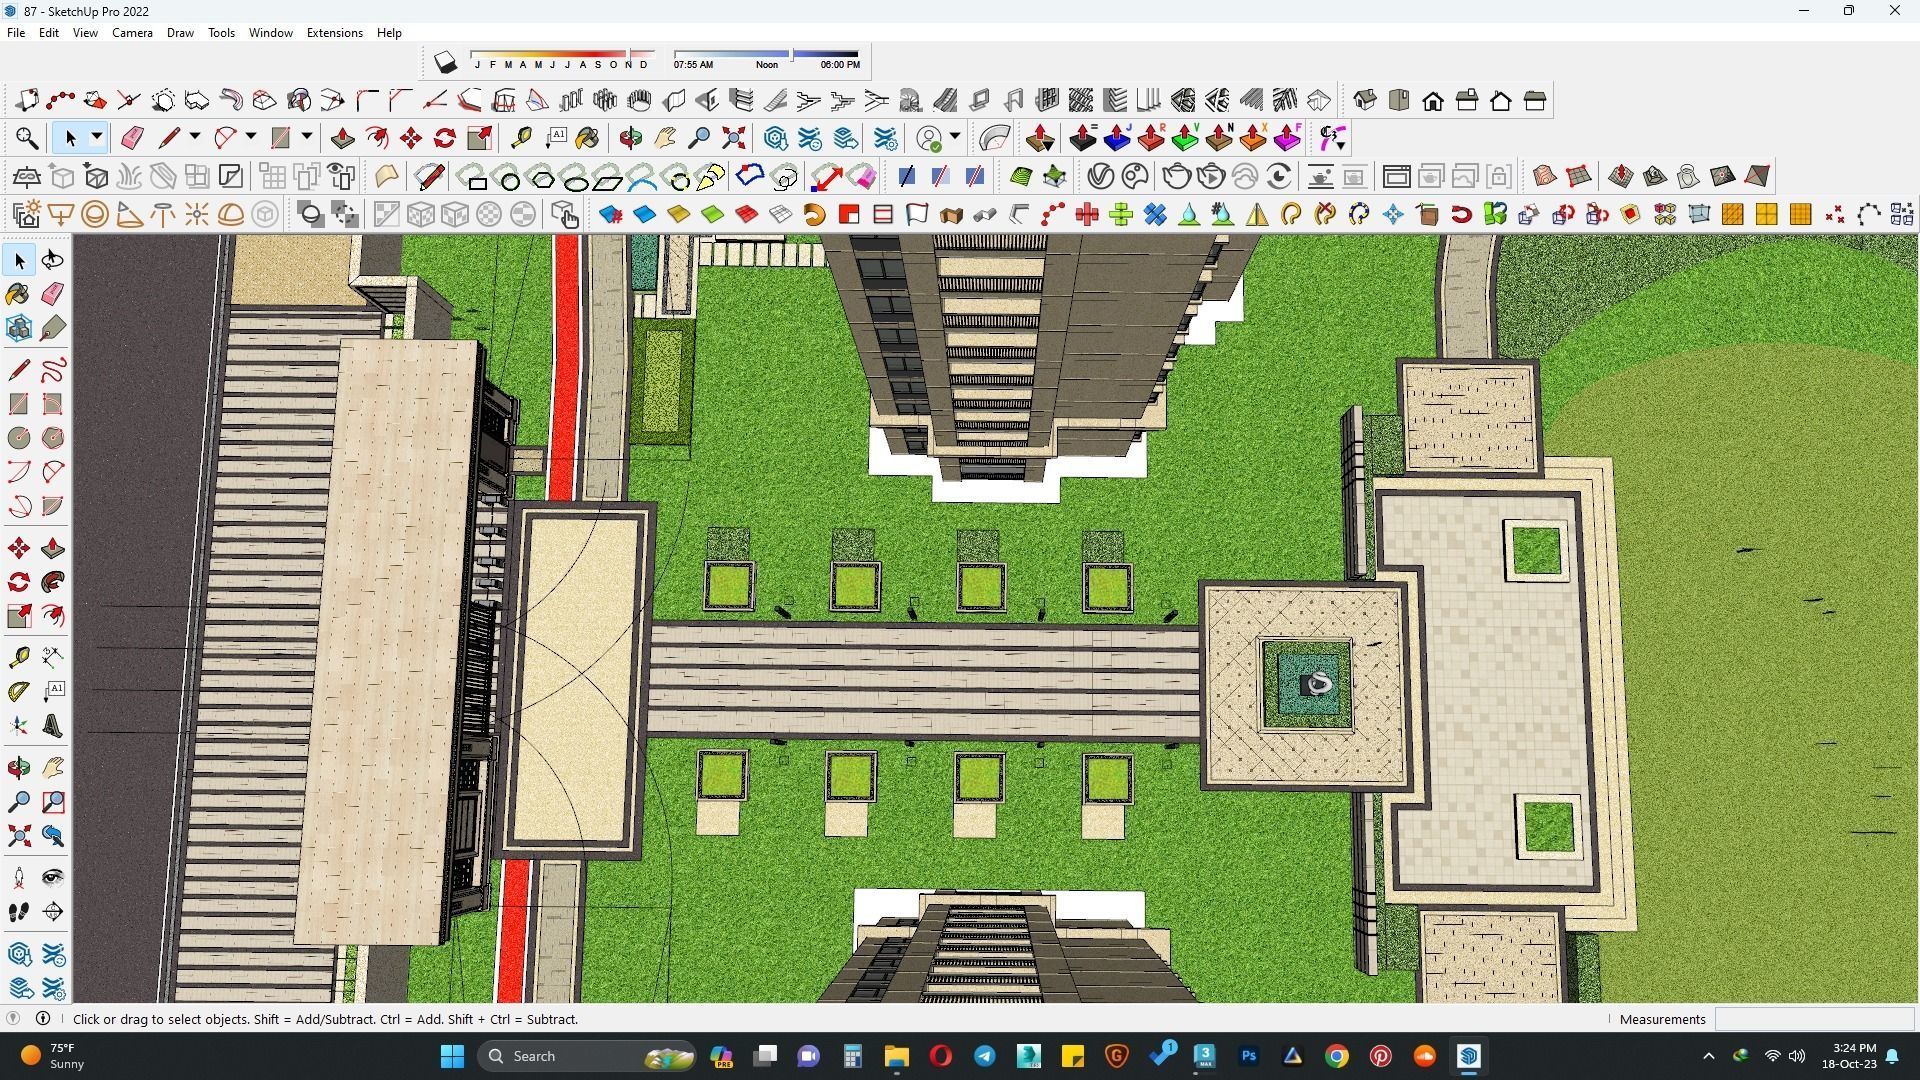Expand the Select tool dropdown arrow
Viewport: 1920px width, 1080px height.
tap(97, 137)
